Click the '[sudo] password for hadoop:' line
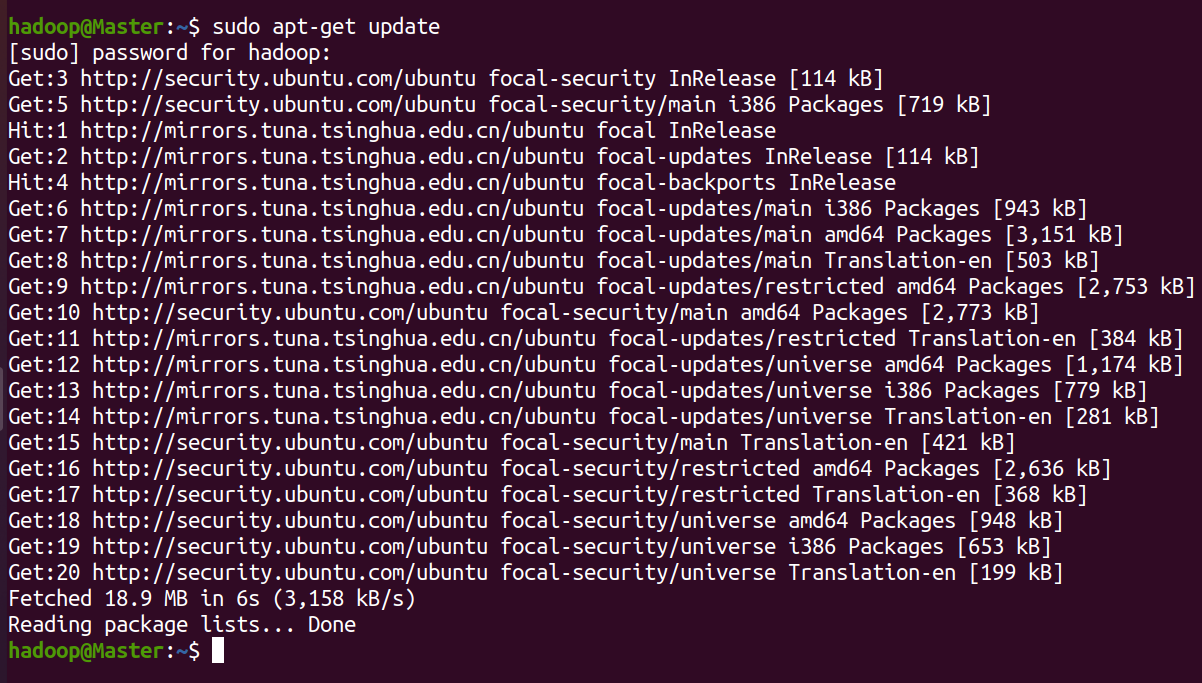Viewport: 1202px width, 683px height. click(x=169, y=53)
